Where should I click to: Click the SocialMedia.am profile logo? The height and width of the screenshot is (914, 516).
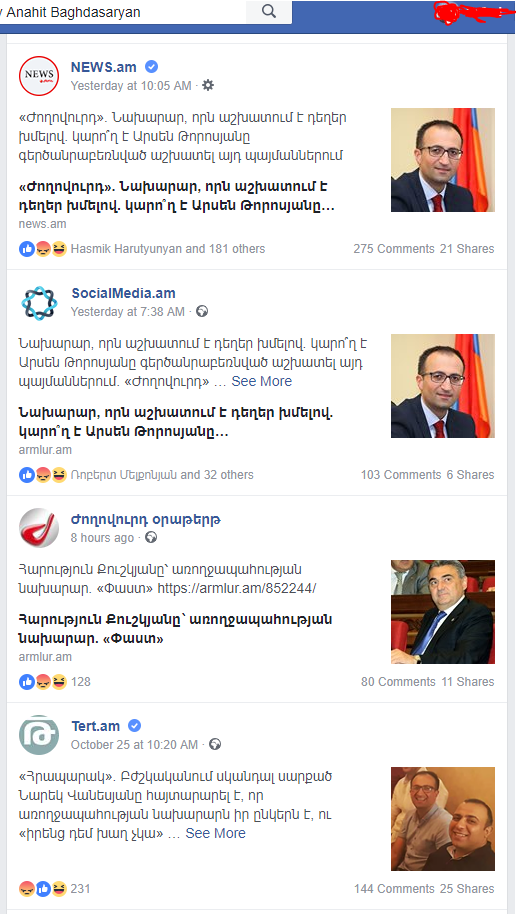pos(39,303)
